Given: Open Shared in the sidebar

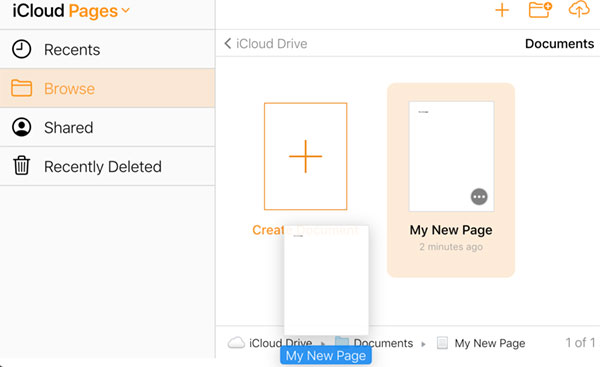Looking at the screenshot, I should 108,127.
